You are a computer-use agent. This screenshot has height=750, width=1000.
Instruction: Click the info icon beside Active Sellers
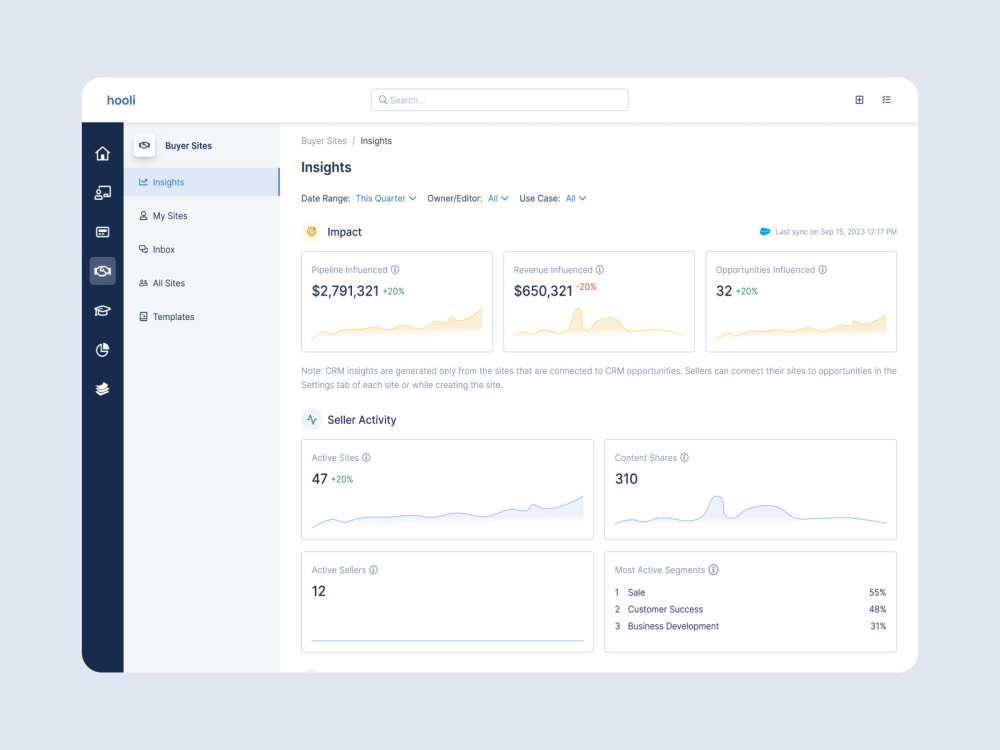373,570
